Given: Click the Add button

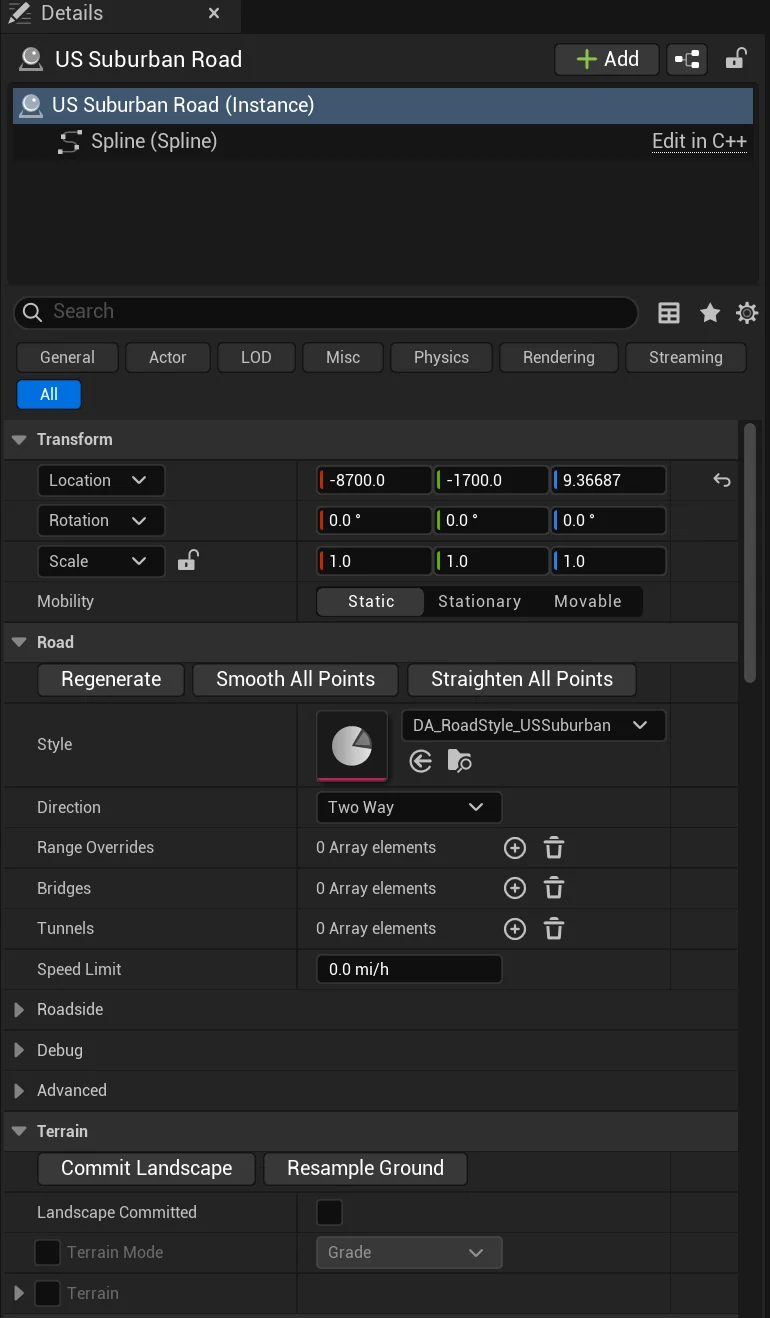Looking at the screenshot, I should coord(607,59).
